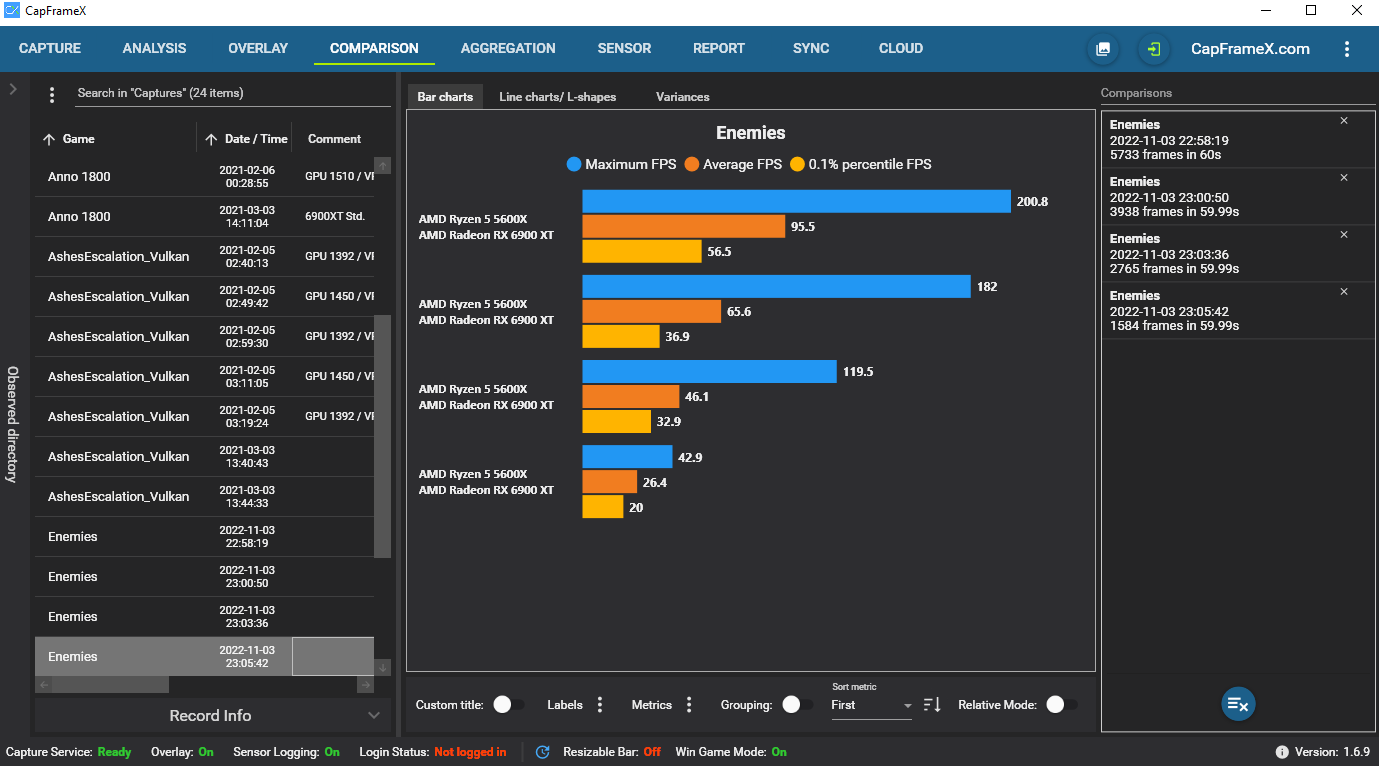
Task: Enable Relative Mode switch
Action: tap(1061, 705)
